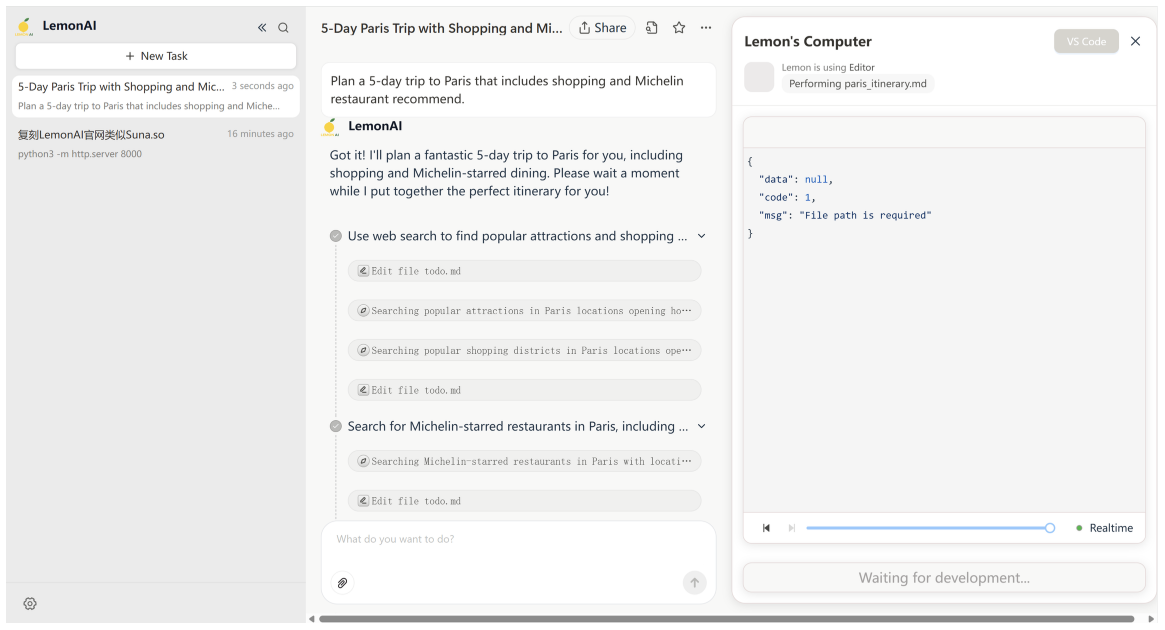This screenshot has height=630, width=1165.
Task: Click the 'Waiting for development...' button
Action: pyautogui.click(x=944, y=578)
